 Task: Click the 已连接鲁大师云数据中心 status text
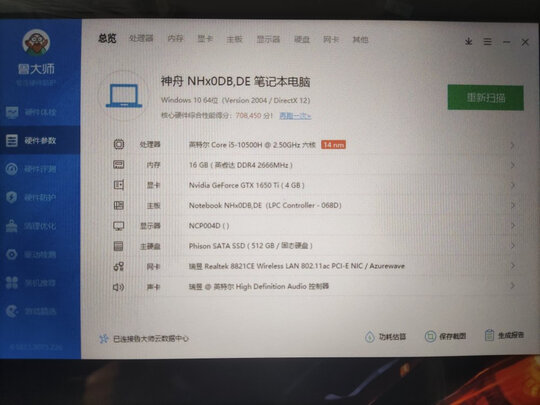coord(151,339)
